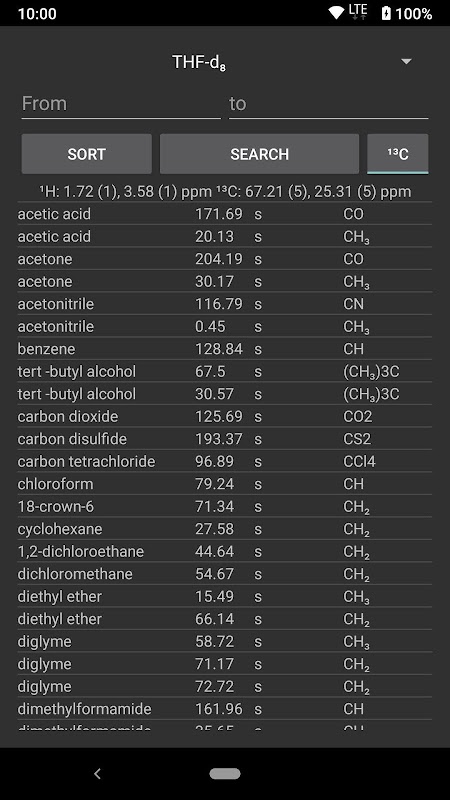Select the 18-crown-6 71.34 row

click(224, 506)
